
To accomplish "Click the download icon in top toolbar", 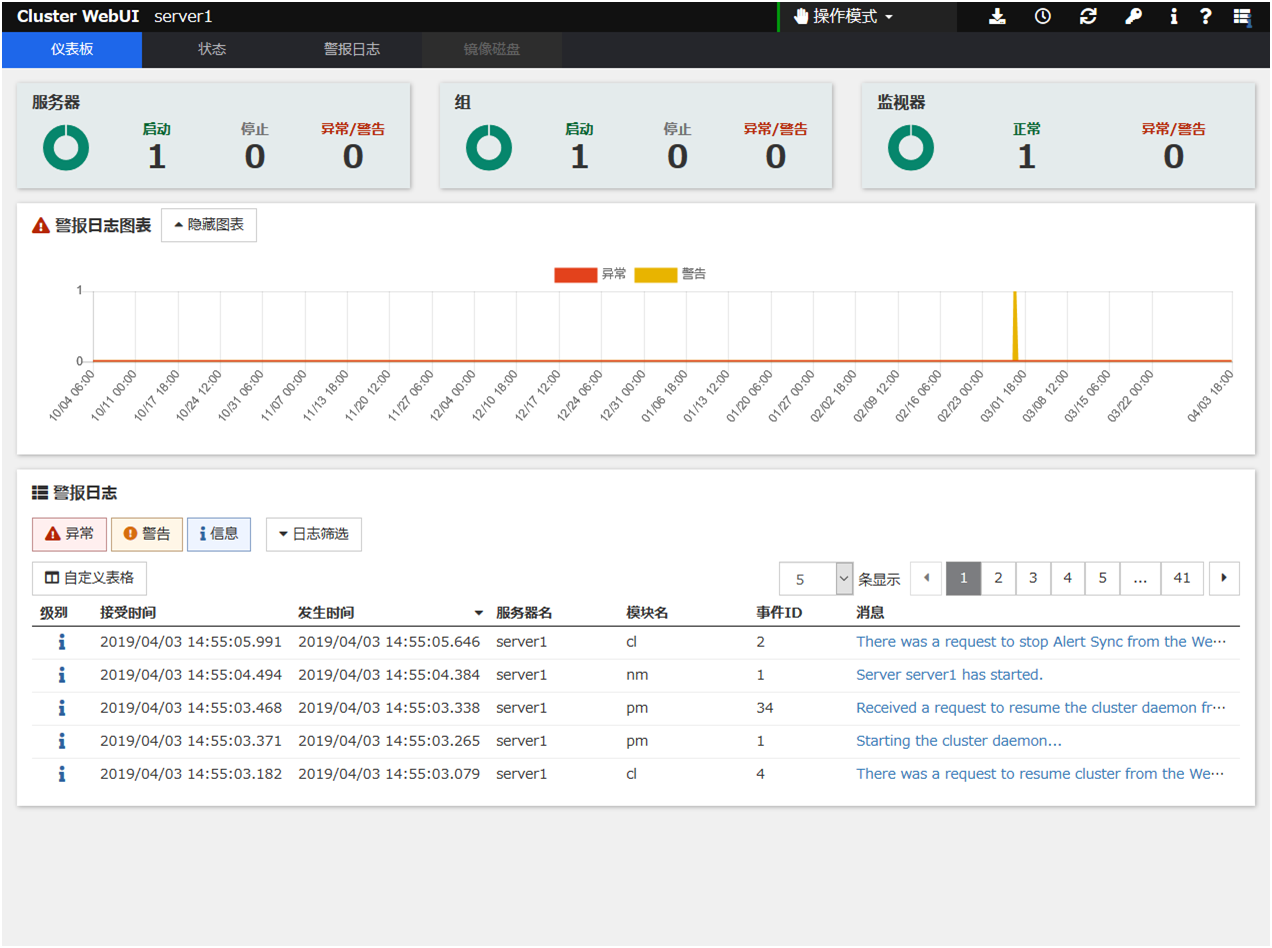I will (997, 17).
